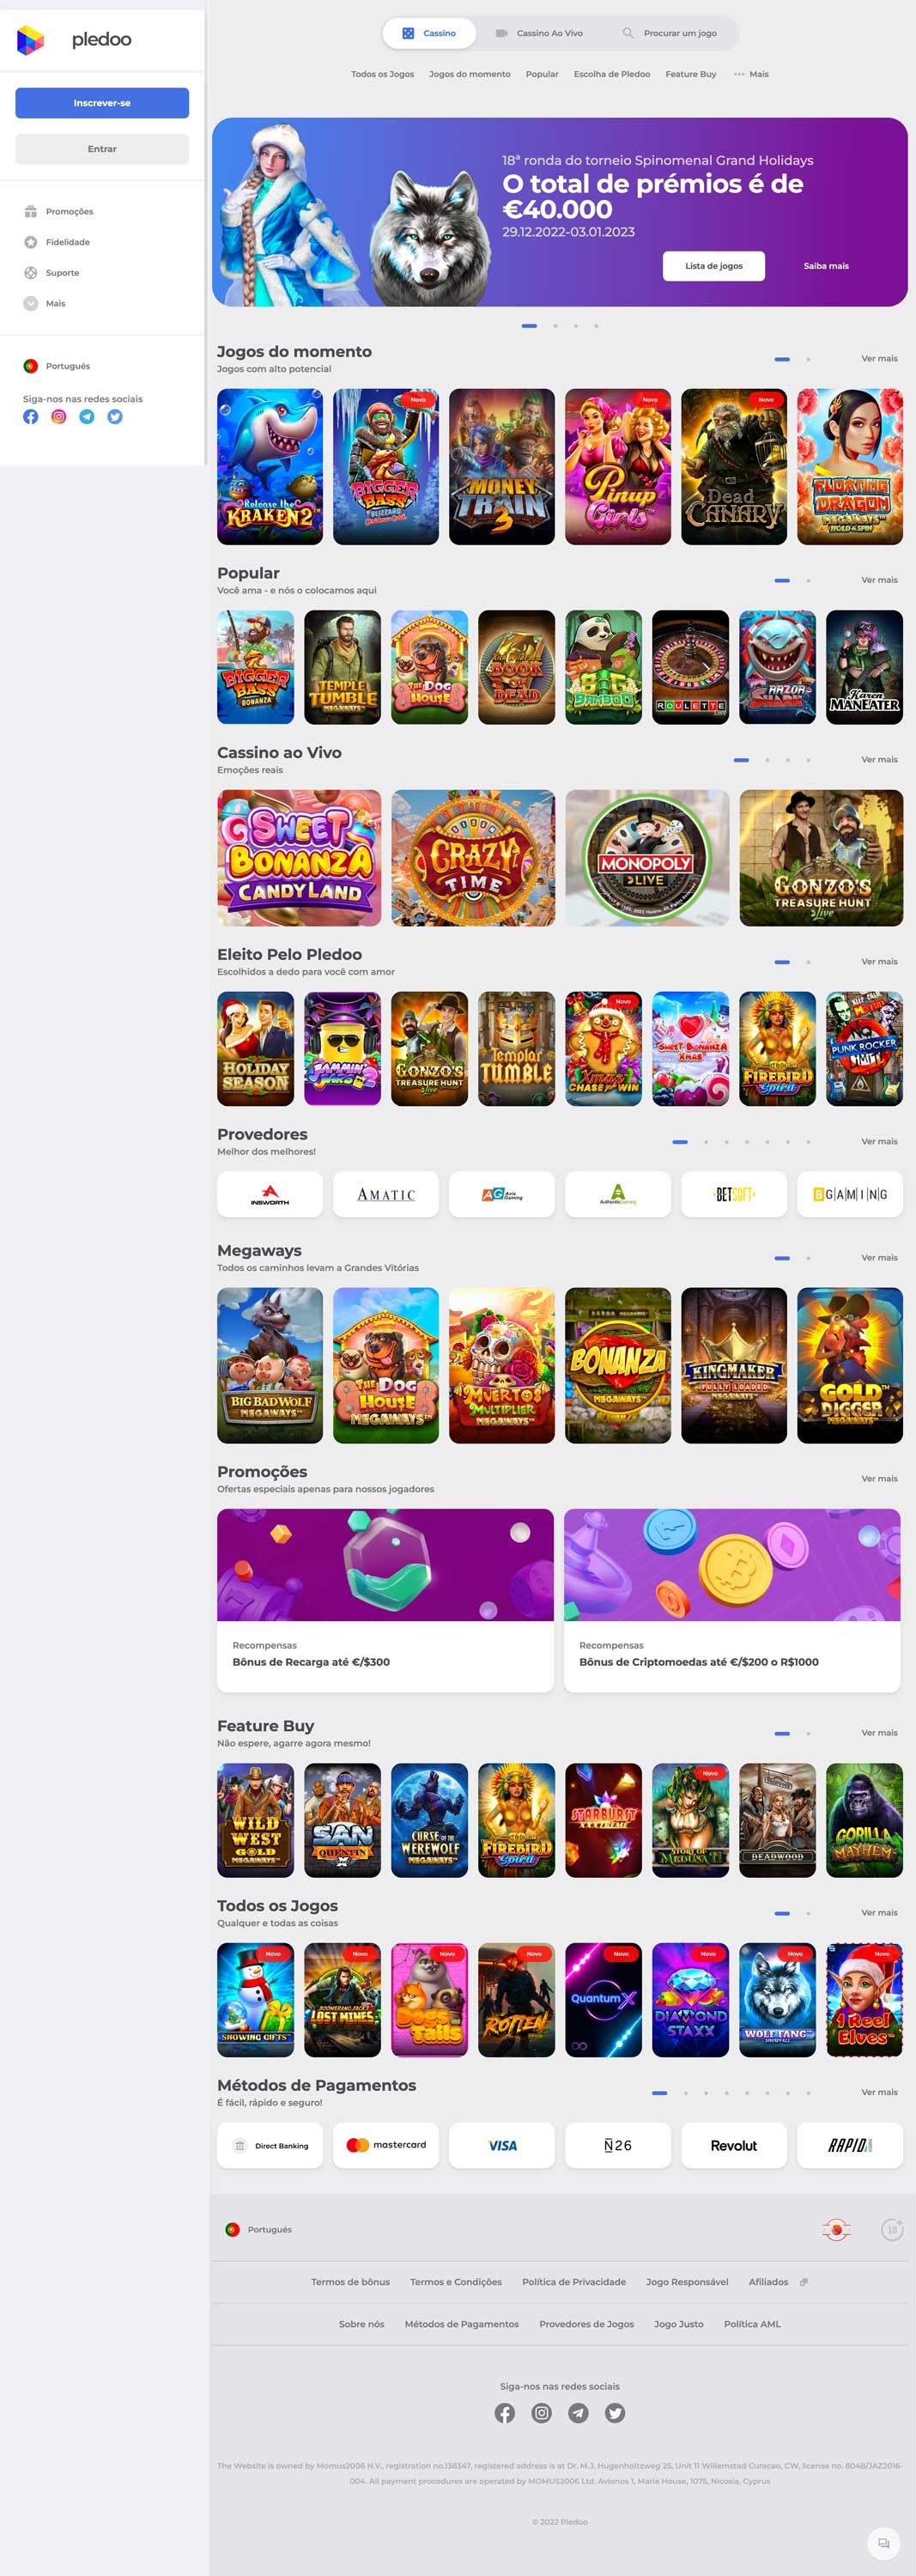The image size is (916, 2576).
Task: Open the Twitter icon in the footer
Action: coord(615,2413)
